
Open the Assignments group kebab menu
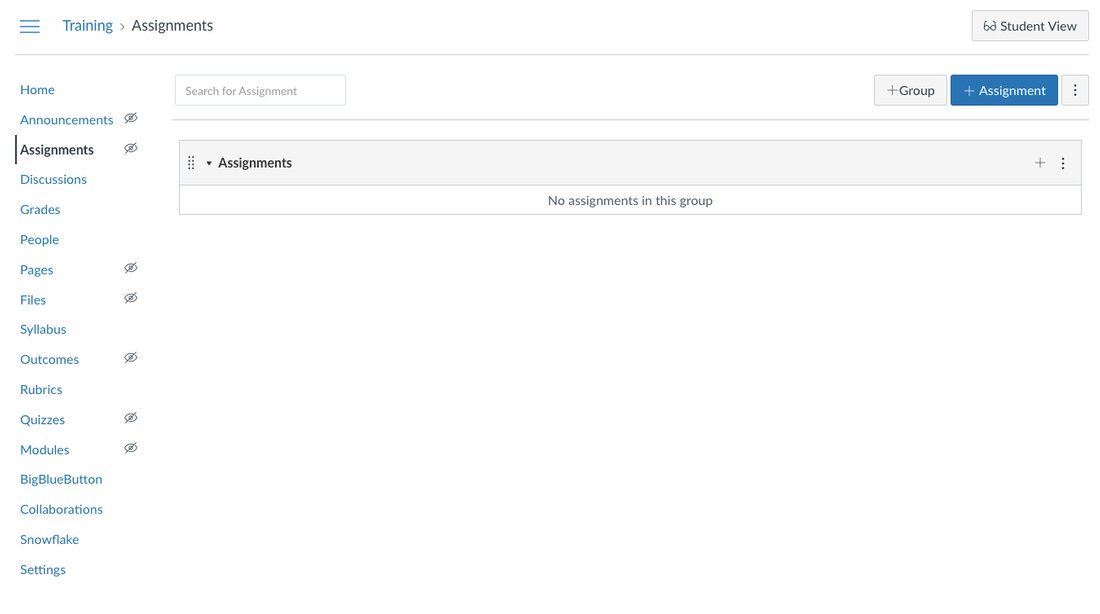[x=1063, y=162]
